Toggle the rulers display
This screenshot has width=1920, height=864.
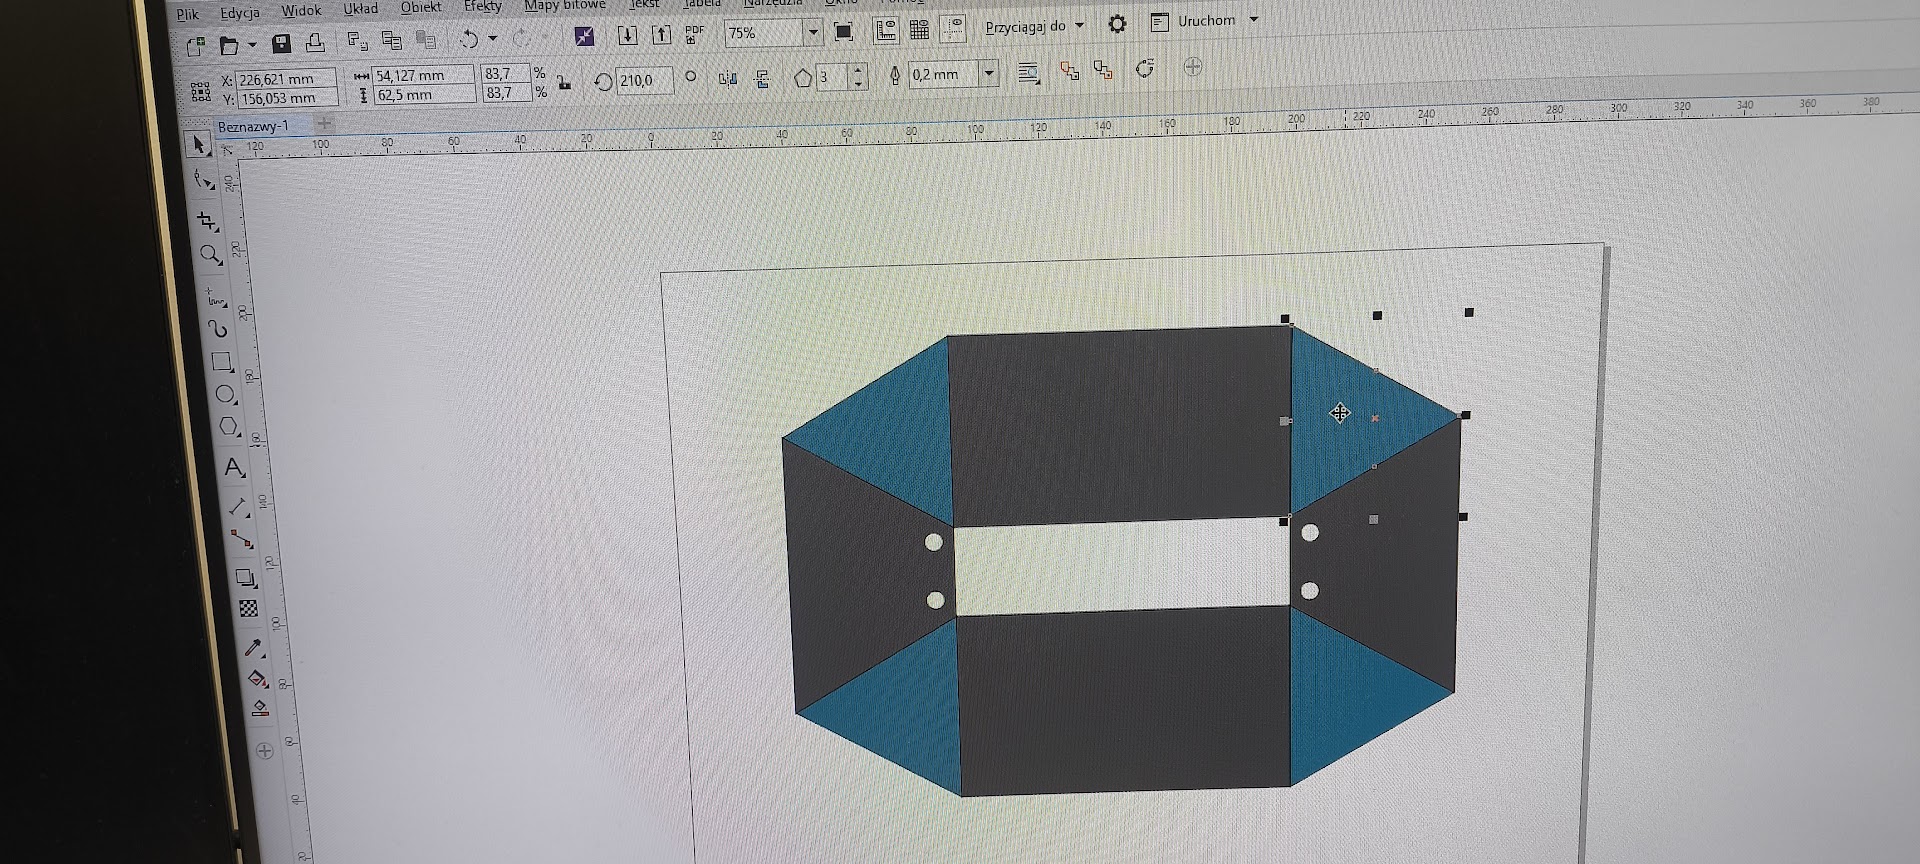(886, 31)
